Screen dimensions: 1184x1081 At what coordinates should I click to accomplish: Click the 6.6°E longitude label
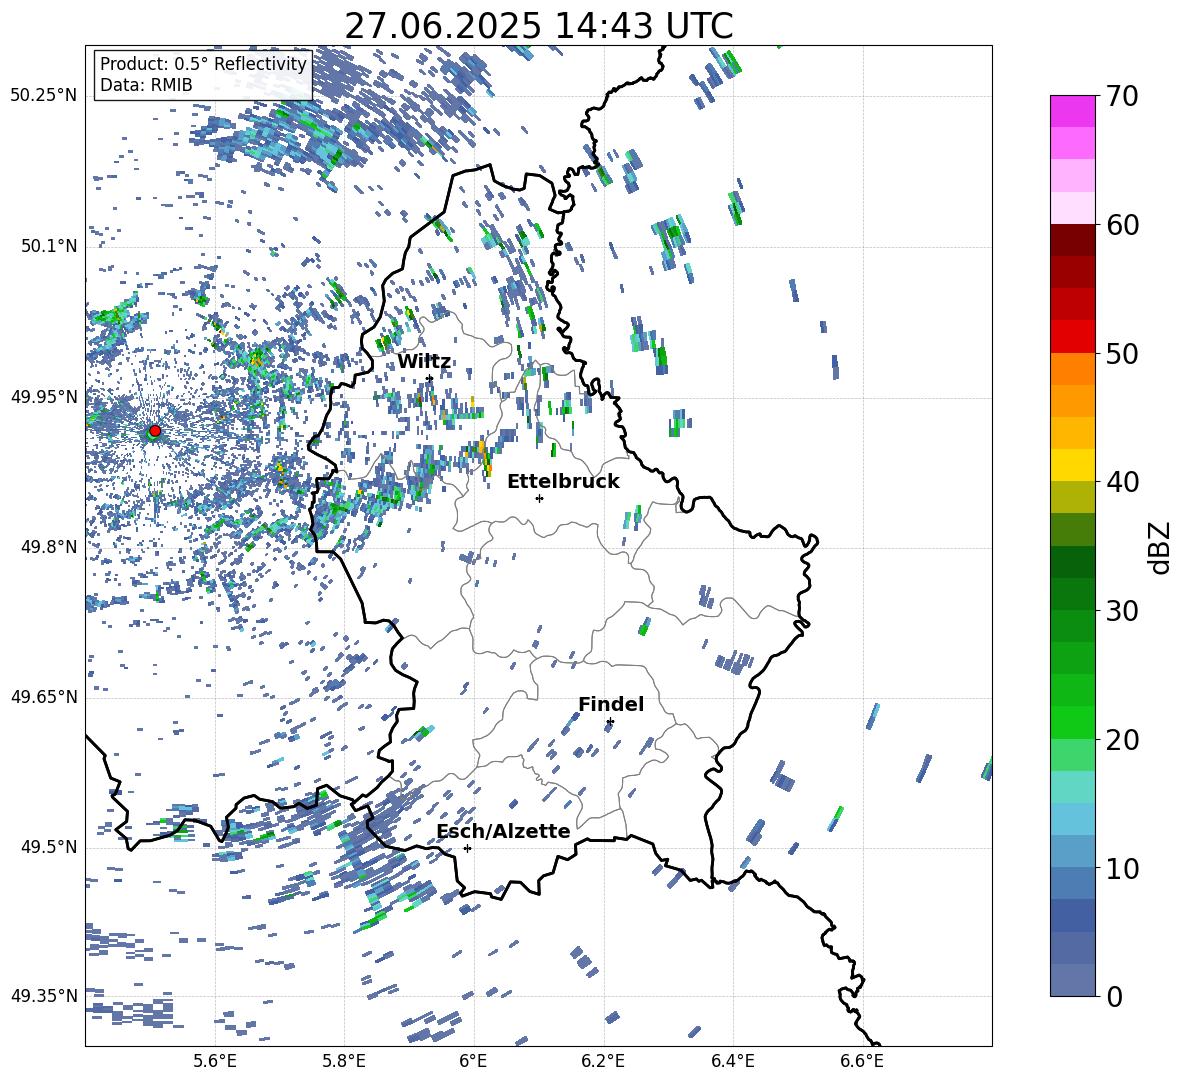tap(862, 1061)
